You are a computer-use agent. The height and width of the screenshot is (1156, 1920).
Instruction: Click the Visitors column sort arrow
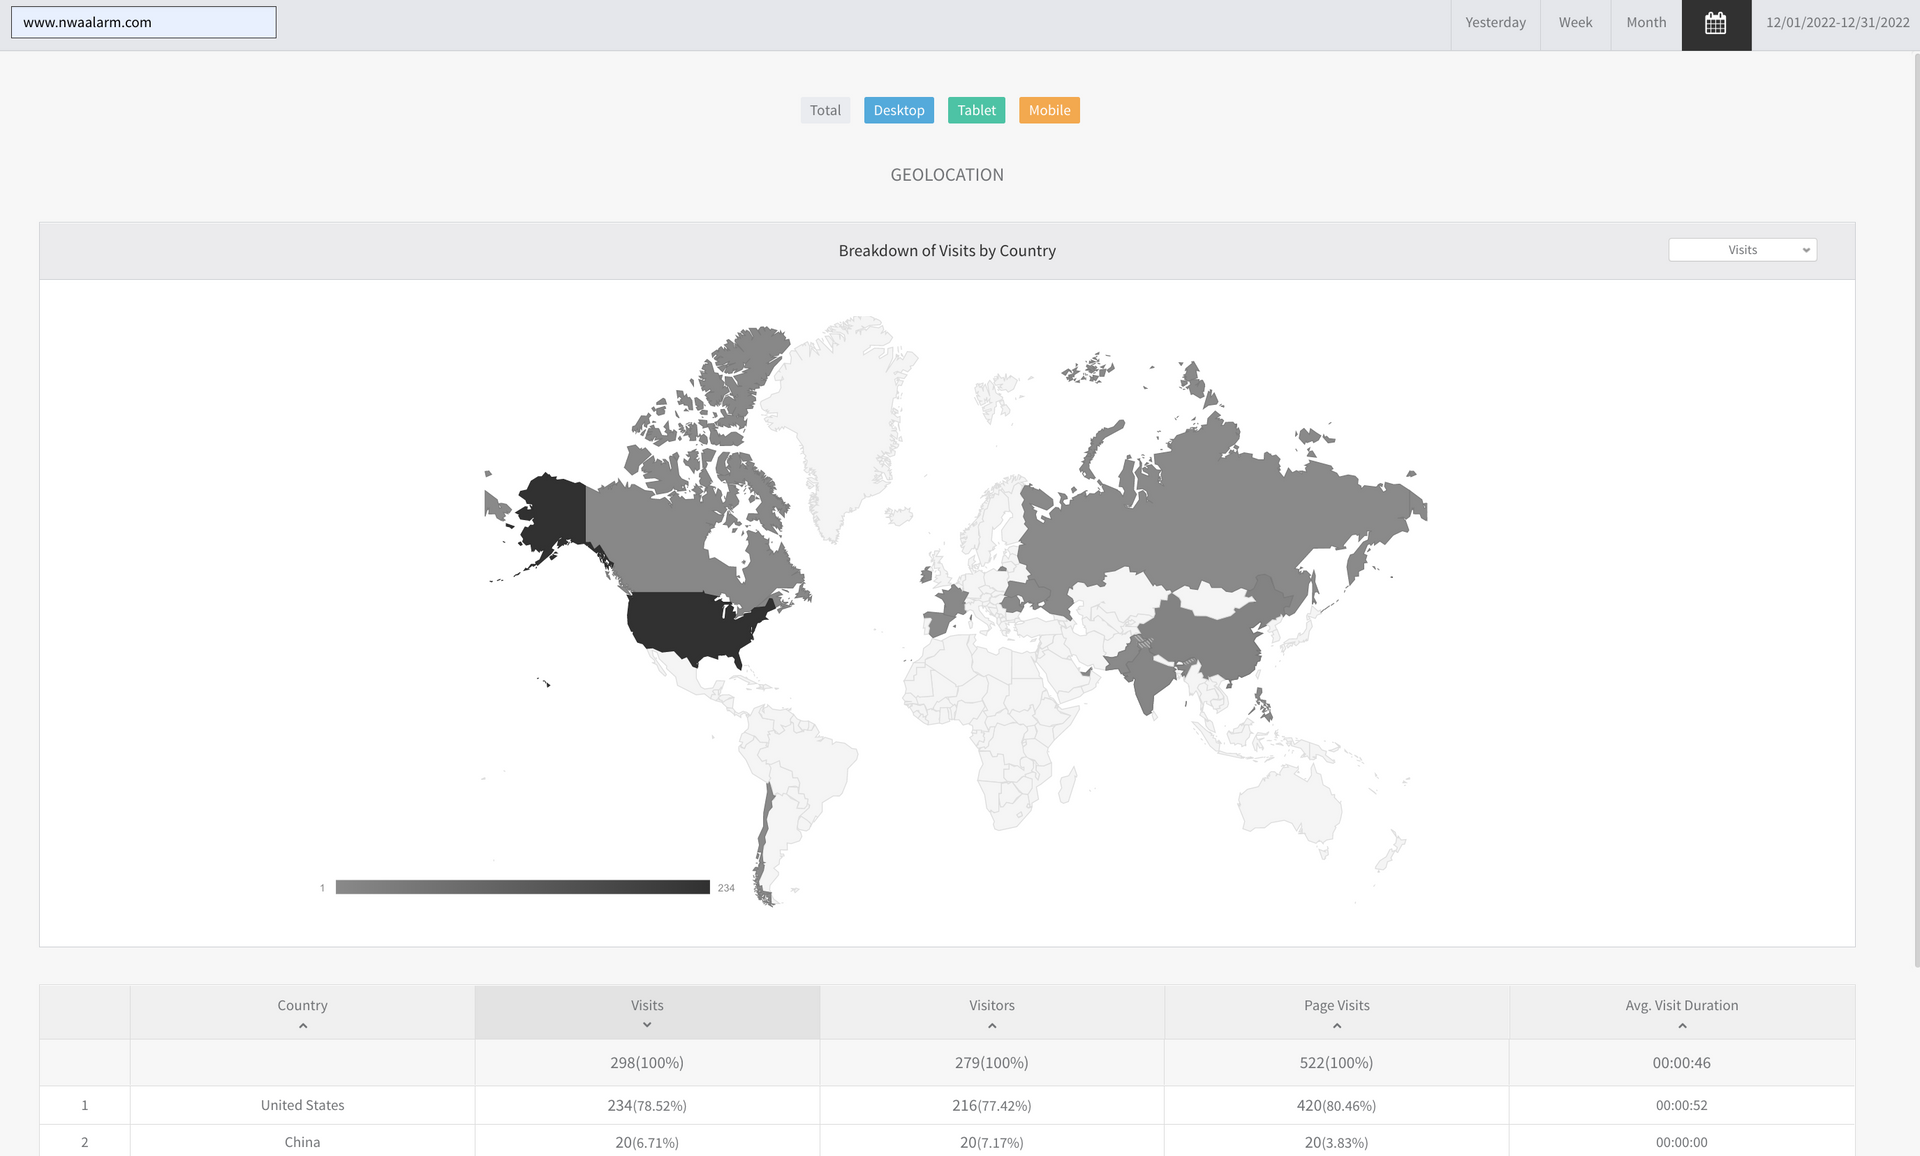992,1026
